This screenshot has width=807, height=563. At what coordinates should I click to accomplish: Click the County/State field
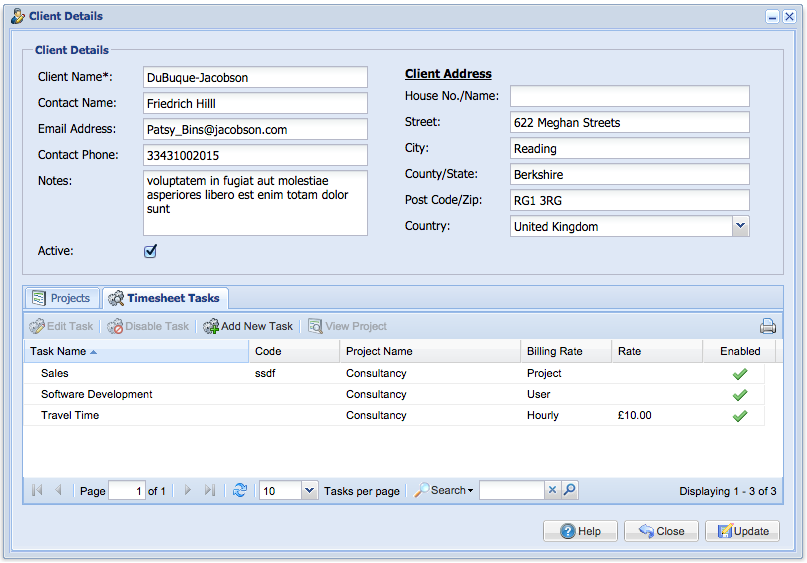pos(629,174)
